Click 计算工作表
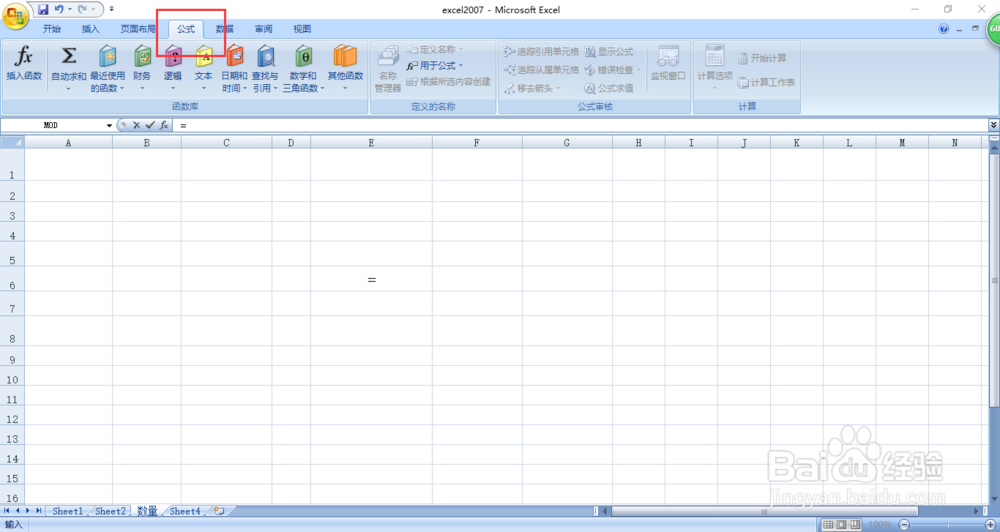1000x532 pixels. (767, 82)
